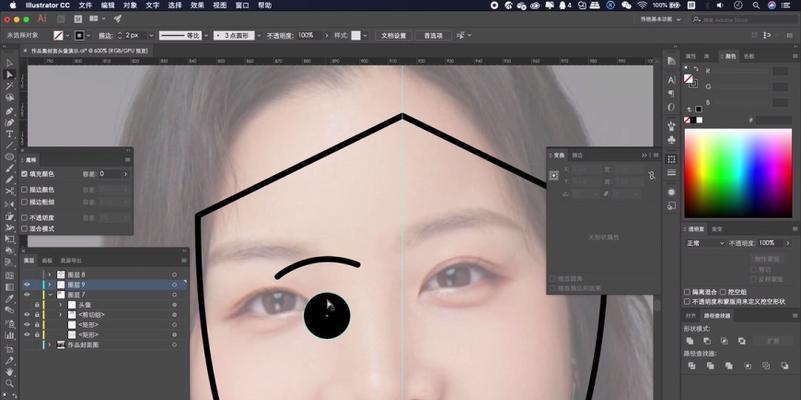
Task: Select the Magic Wand tool
Action: pyautogui.click(x=10, y=86)
